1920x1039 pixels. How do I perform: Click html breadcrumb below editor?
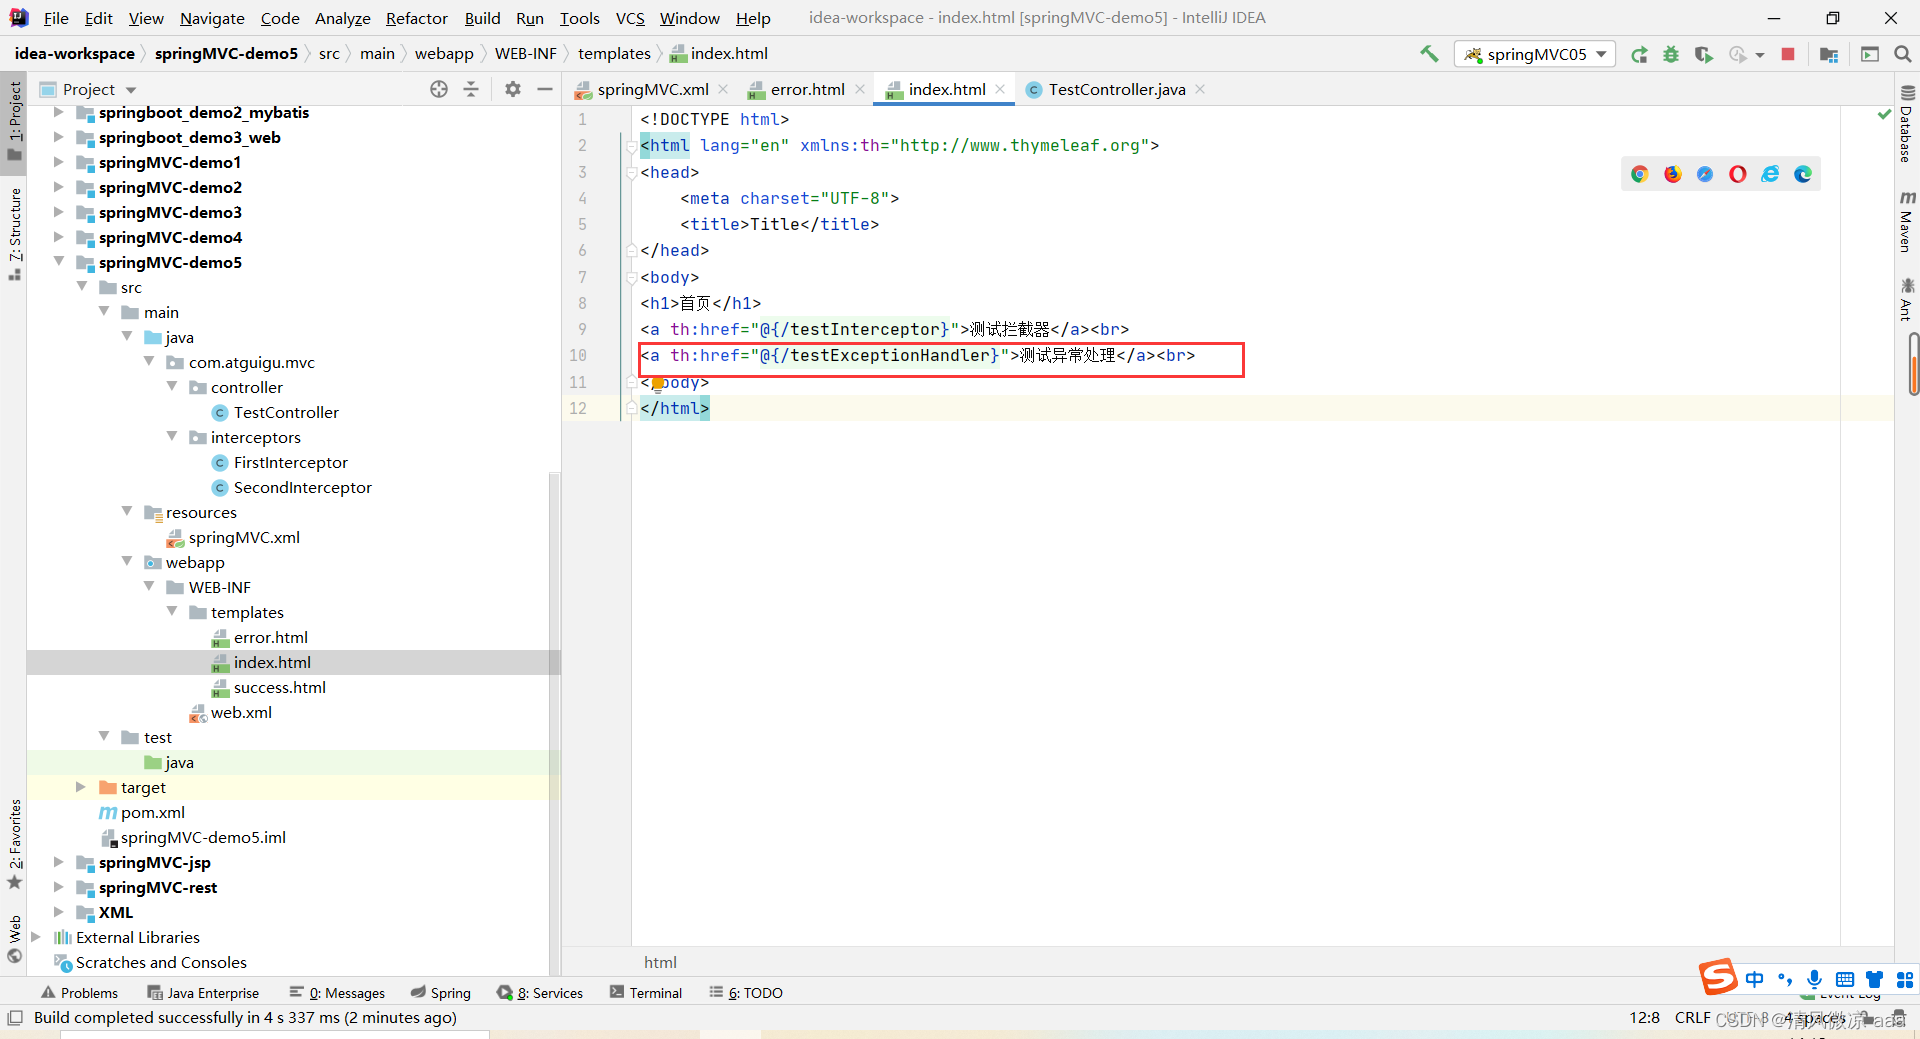pyautogui.click(x=660, y=962)
